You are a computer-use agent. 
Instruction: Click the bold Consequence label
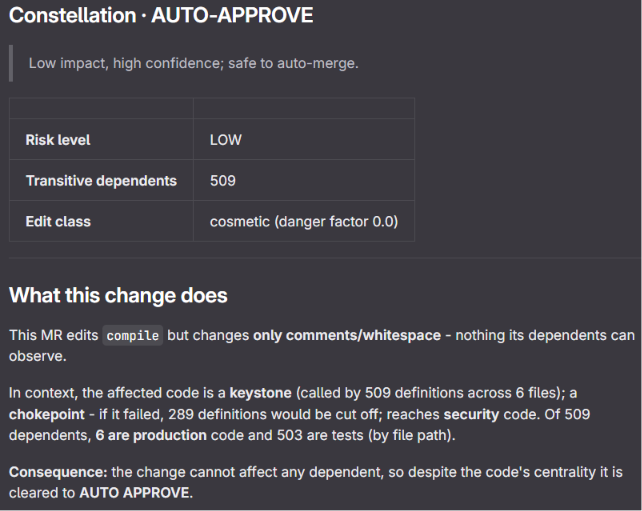pos(58,472)
